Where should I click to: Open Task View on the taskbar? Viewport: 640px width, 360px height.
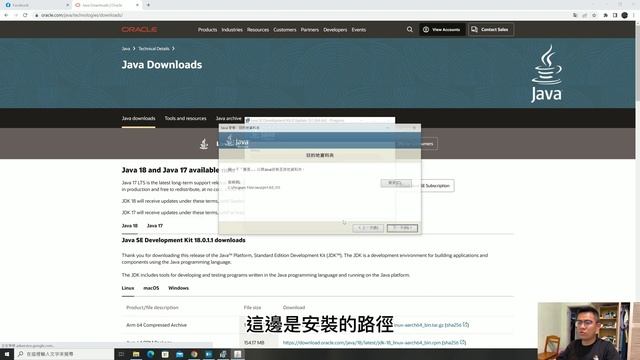(x=121, y=354)
